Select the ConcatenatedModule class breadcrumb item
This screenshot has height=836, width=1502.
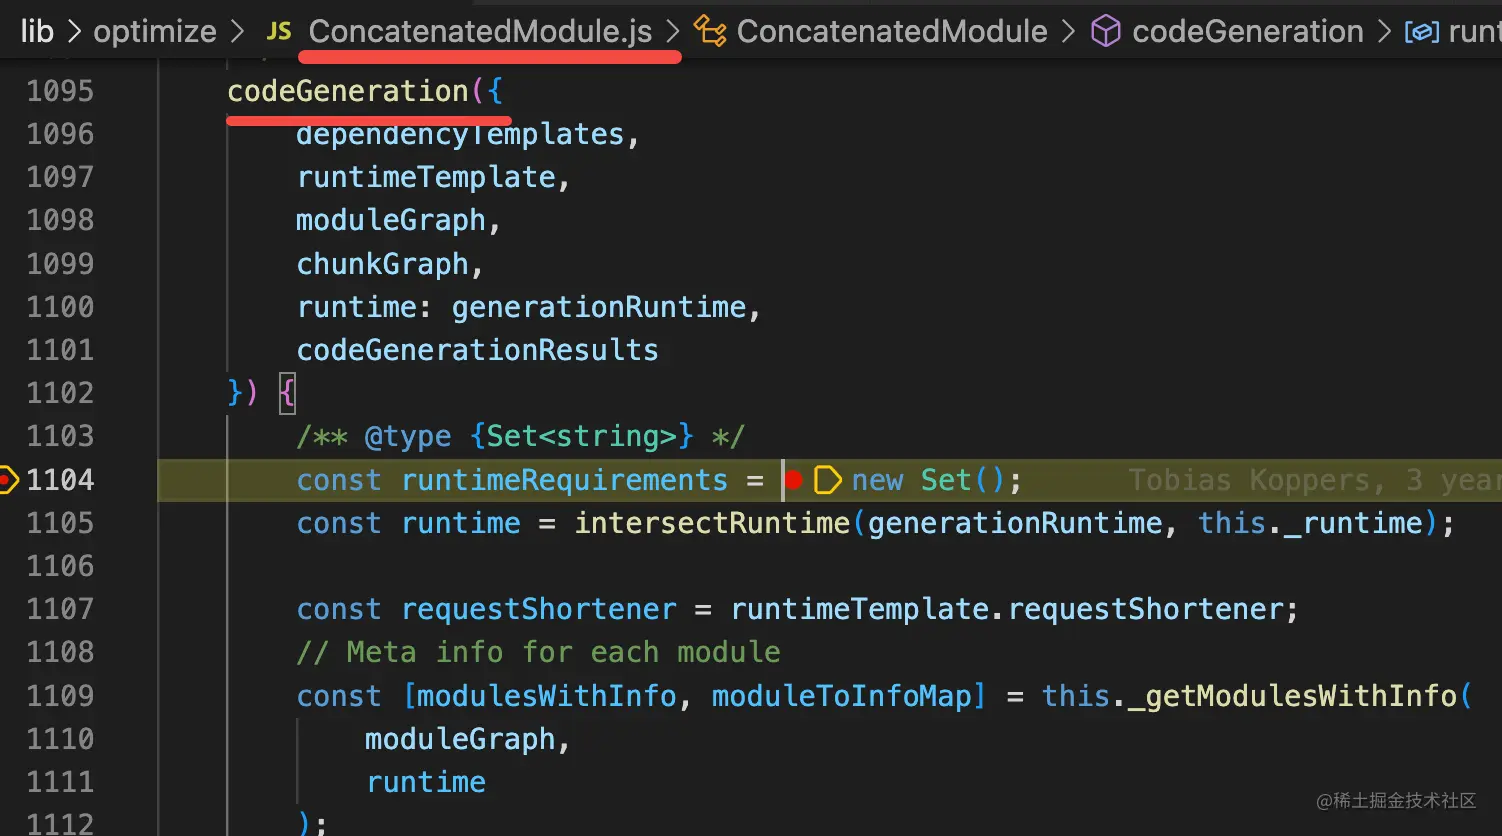892,32
